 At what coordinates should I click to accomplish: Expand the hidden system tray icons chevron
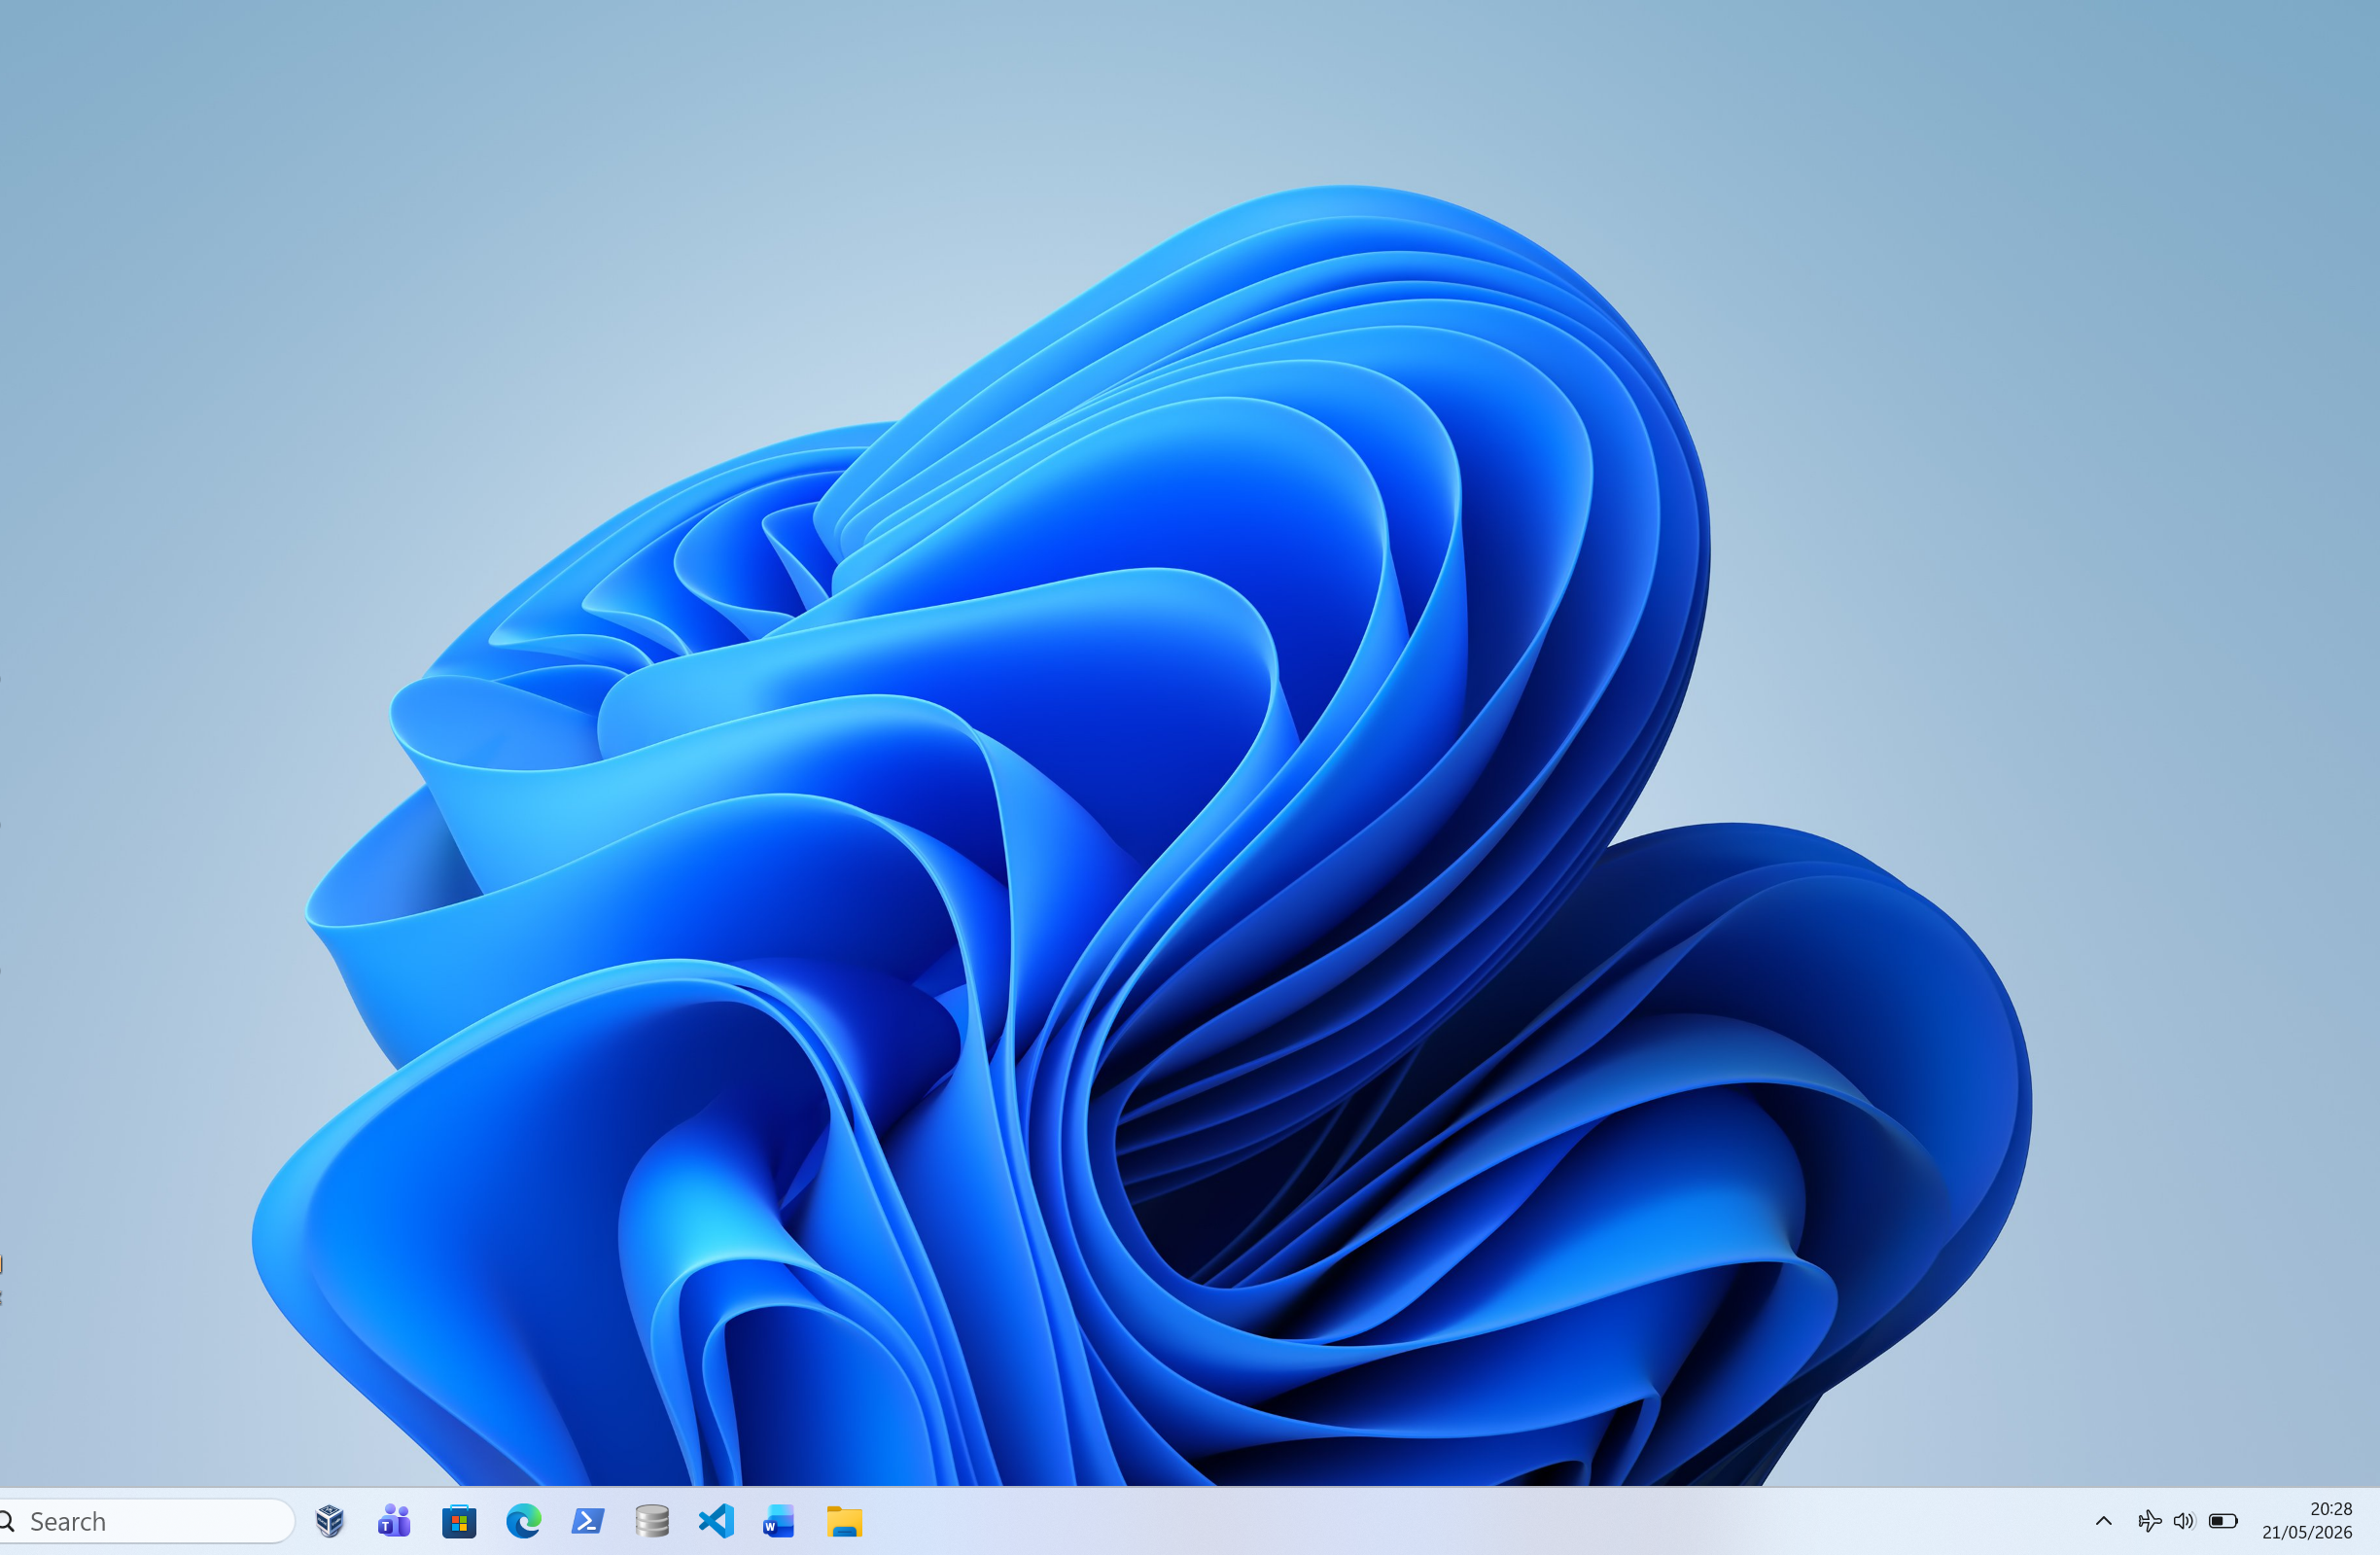pos(2104,1521)
